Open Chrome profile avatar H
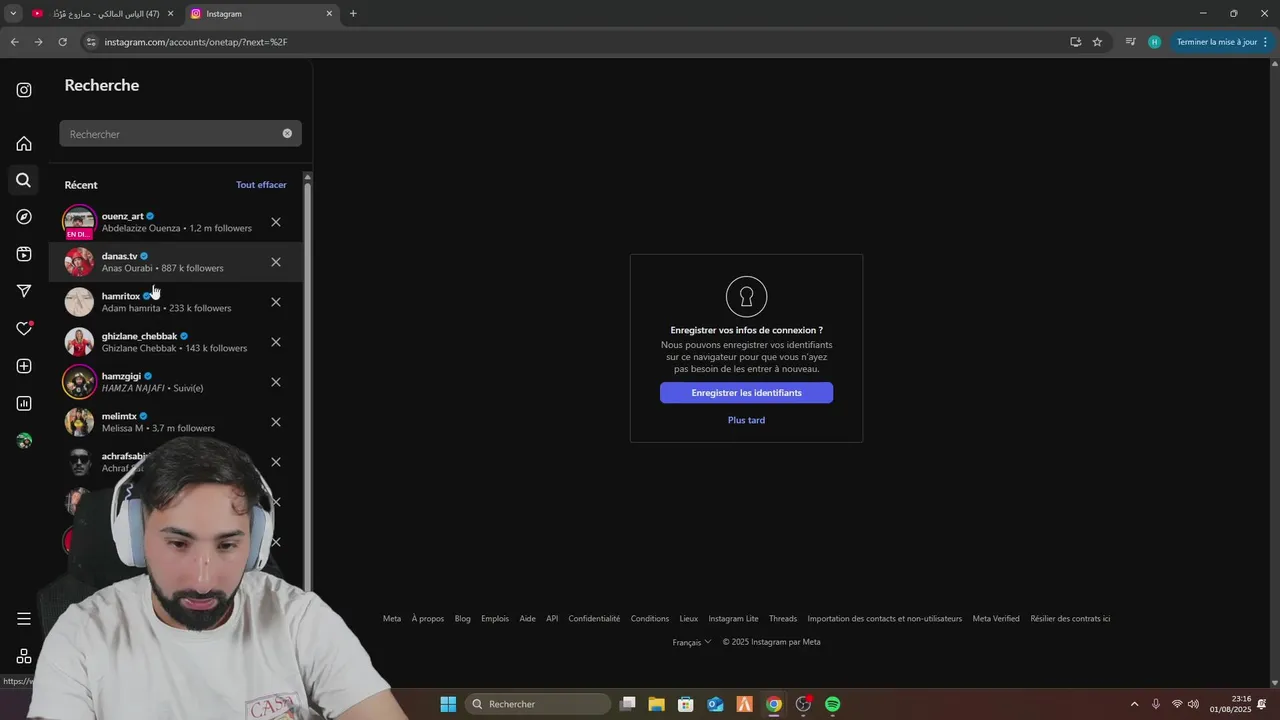 click(x=1154, y=42)
